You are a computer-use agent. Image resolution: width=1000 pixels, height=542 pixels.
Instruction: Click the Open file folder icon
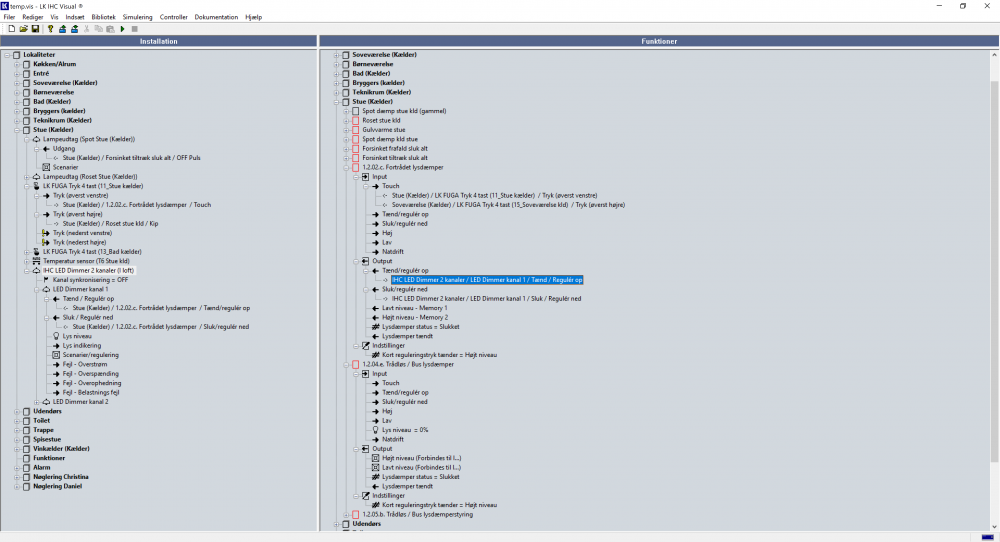tap(22, 29)
